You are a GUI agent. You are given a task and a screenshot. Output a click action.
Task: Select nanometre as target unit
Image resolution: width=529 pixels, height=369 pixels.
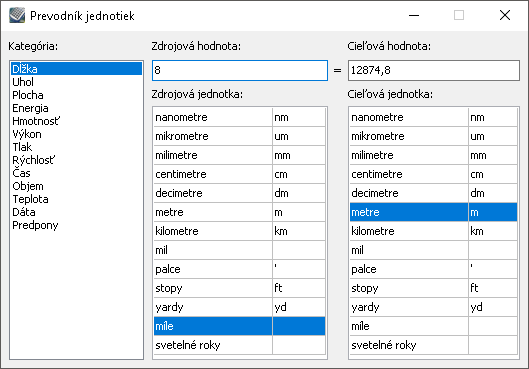[x=434, y=117]
